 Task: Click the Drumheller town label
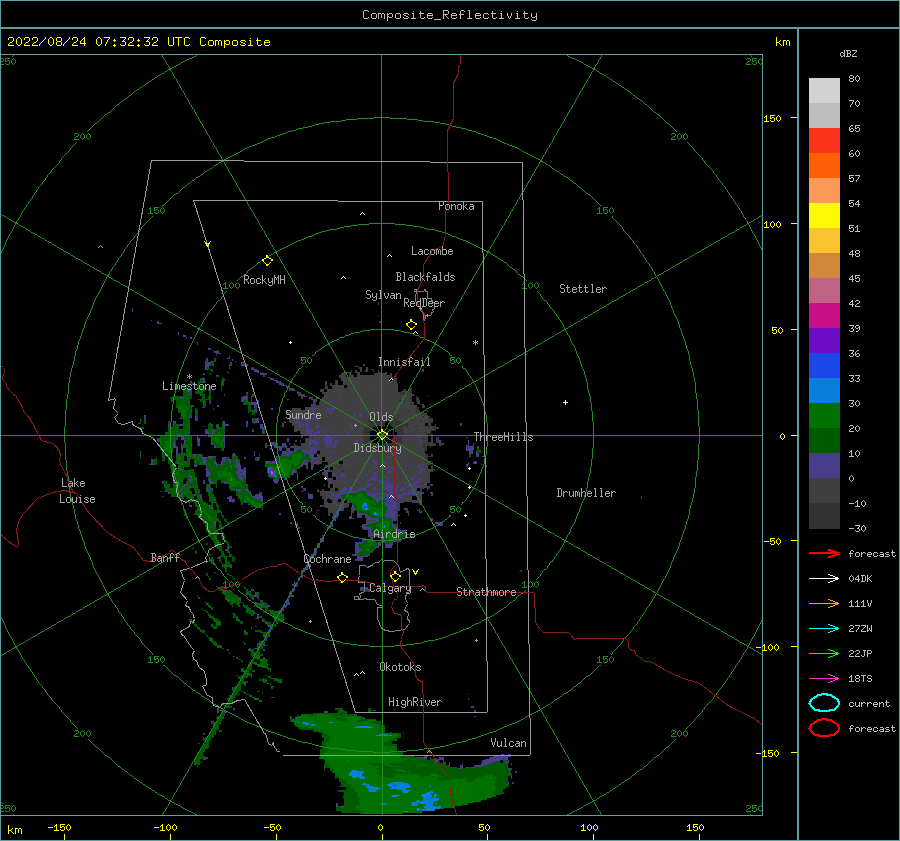click(x=586, y=493)
